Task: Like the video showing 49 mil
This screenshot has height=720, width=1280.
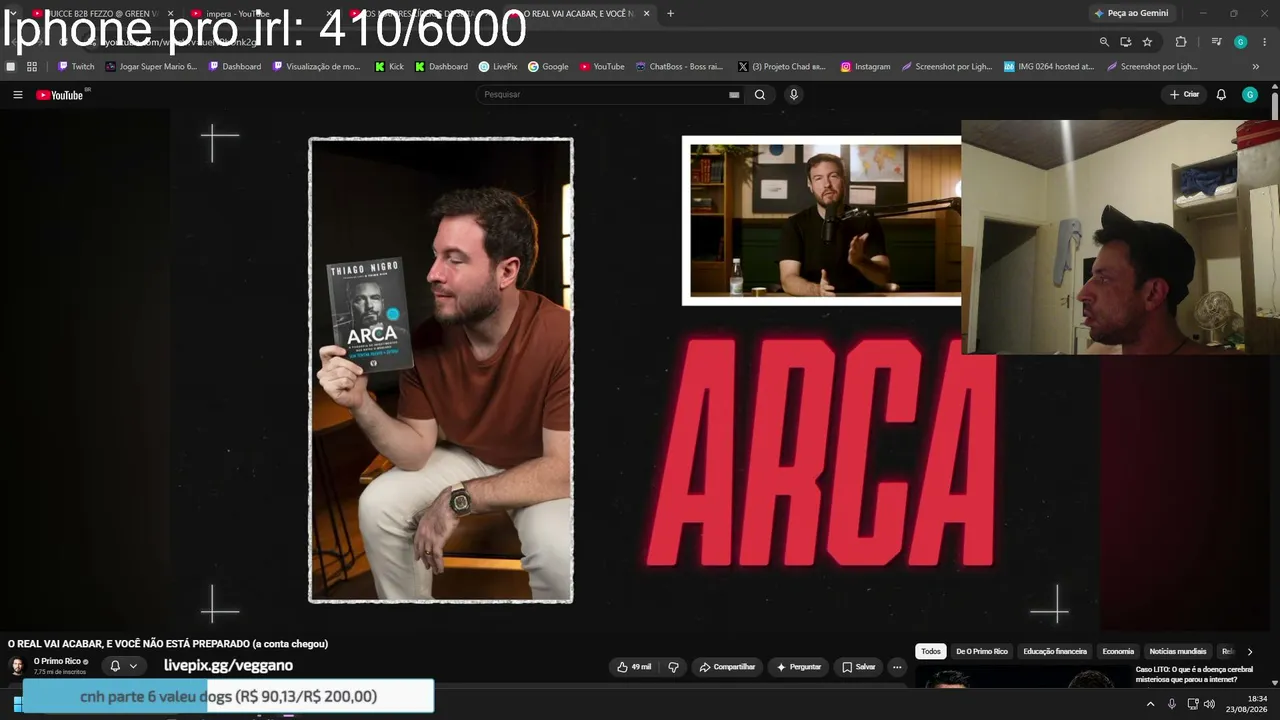Action: pyautogui.click(x=634, y=667)
